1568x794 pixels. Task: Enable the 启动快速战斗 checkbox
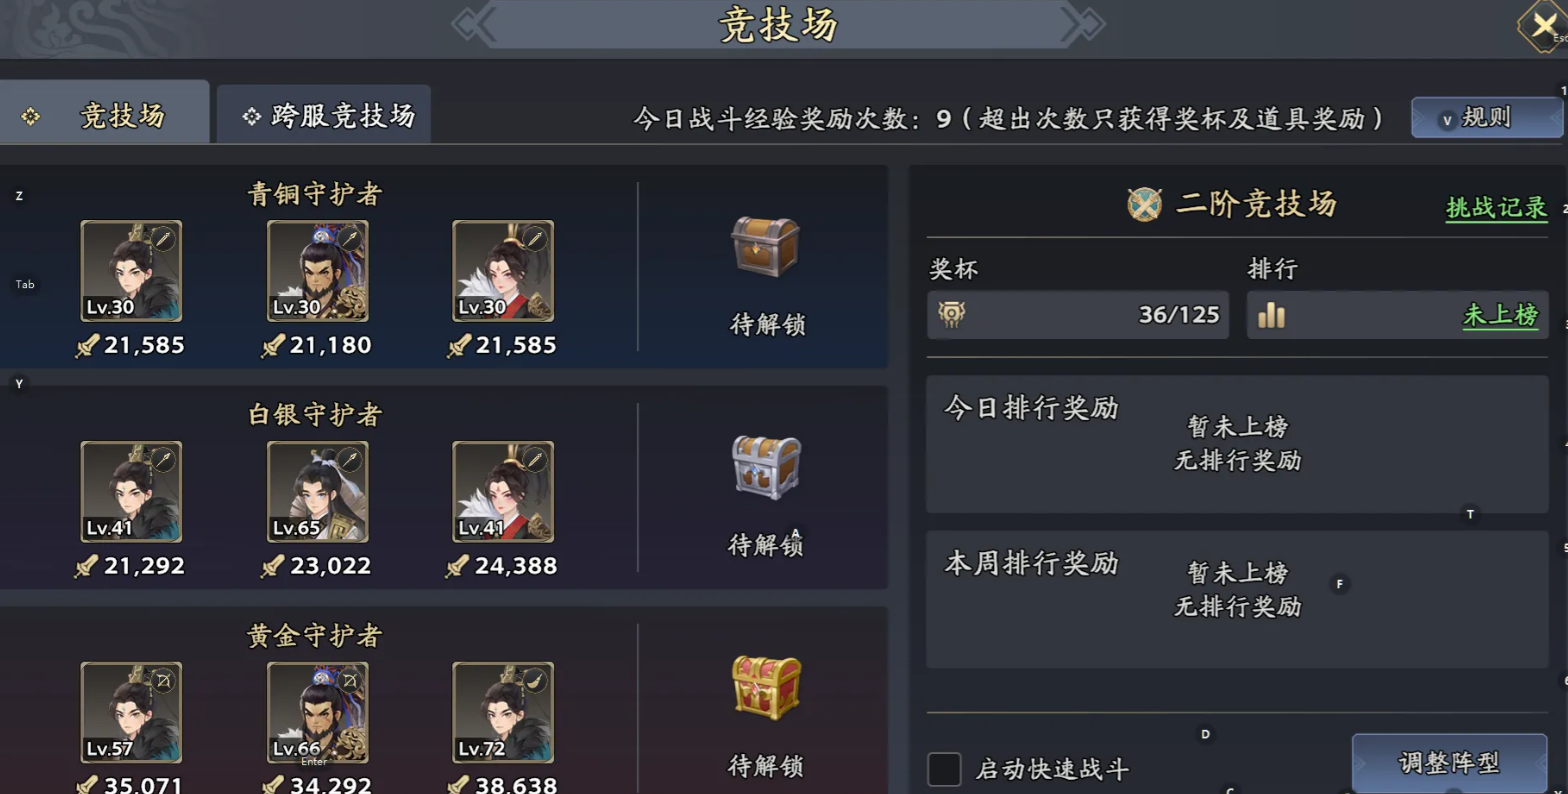(944, 769)
